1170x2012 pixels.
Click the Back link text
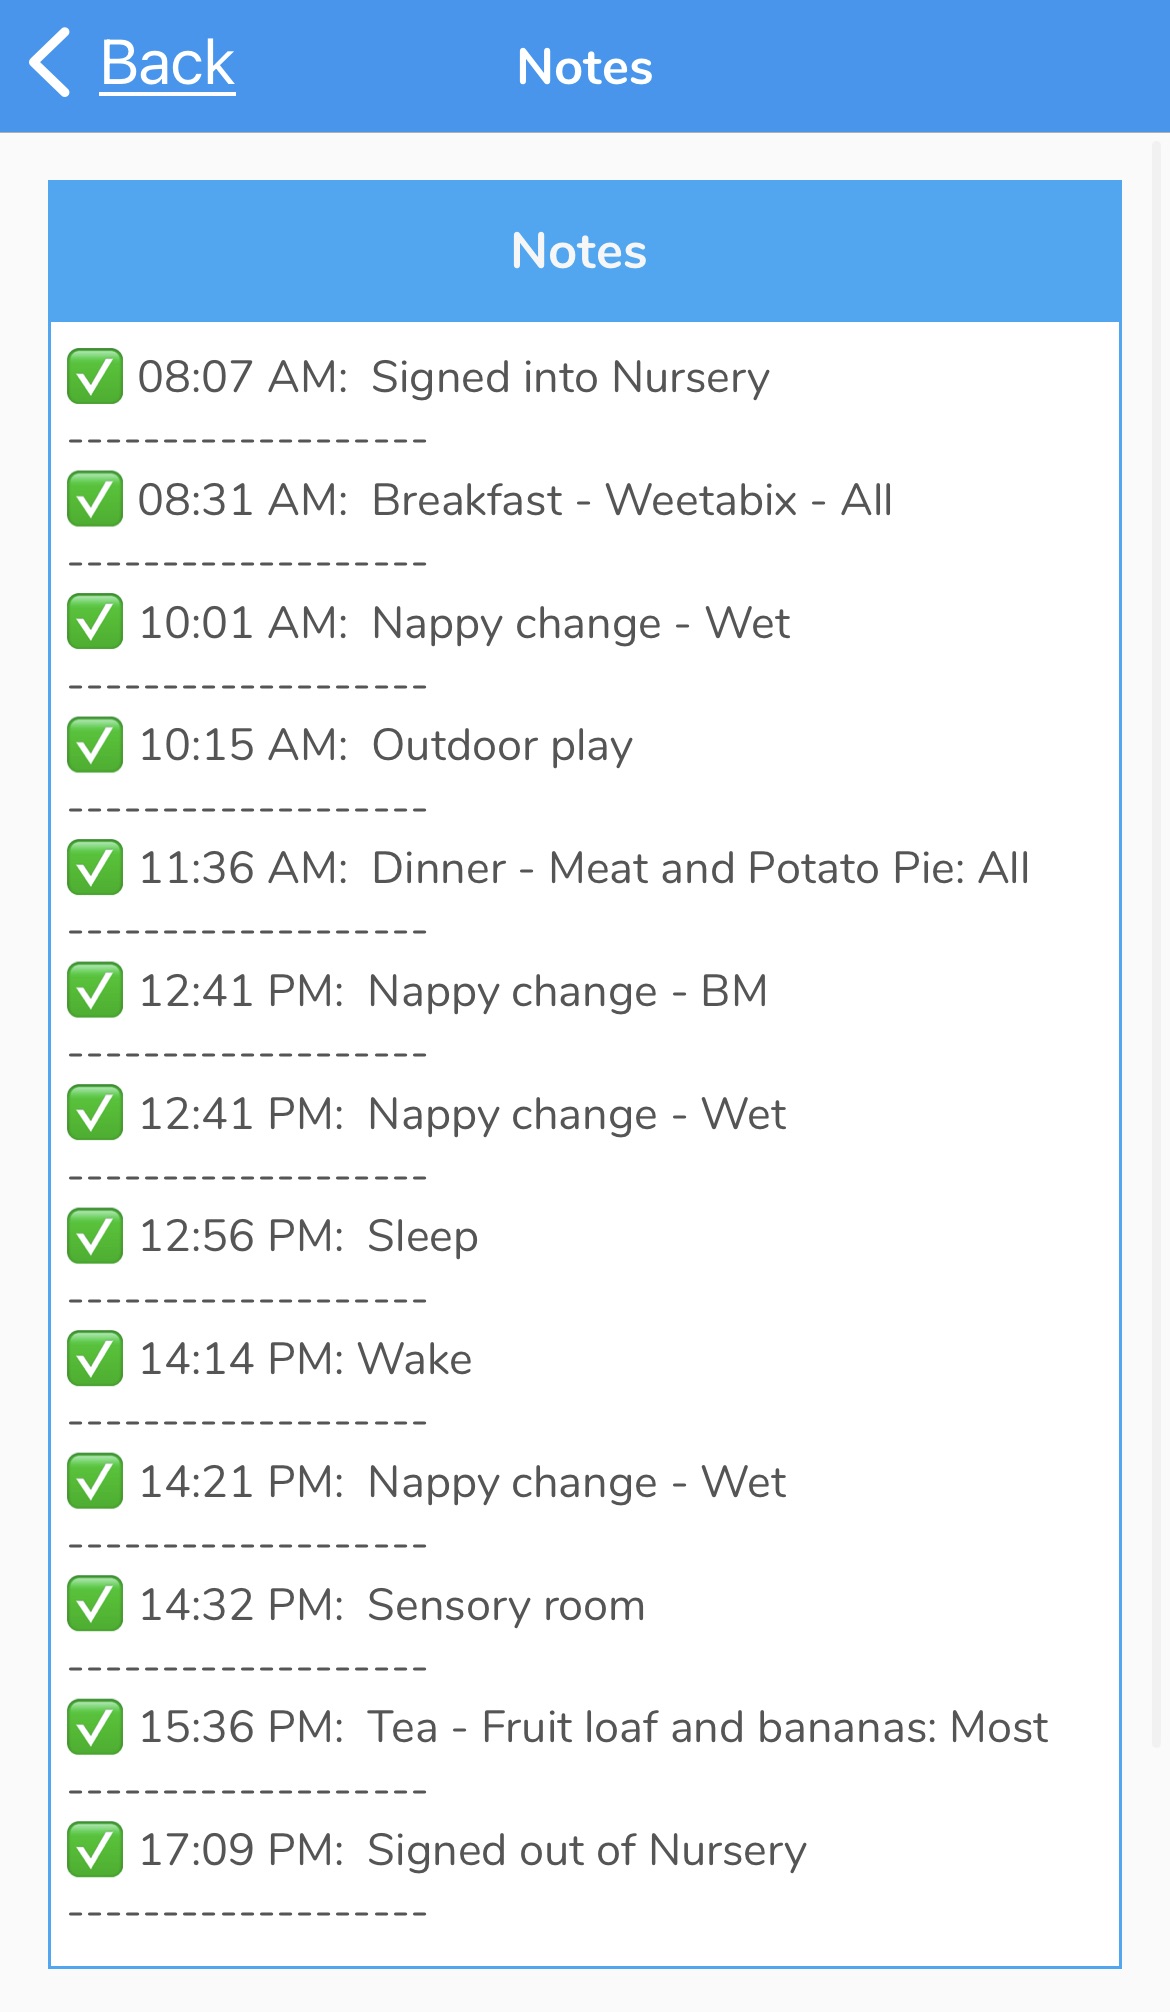(167, 64)
